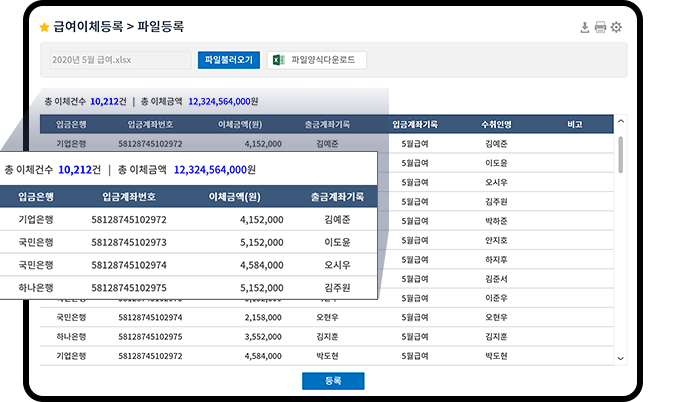Image resolution: width=677 pixels, height=402 pixels.
Task: Click the favorite star icon beside 급여이체등록
Action: point(44,27)
